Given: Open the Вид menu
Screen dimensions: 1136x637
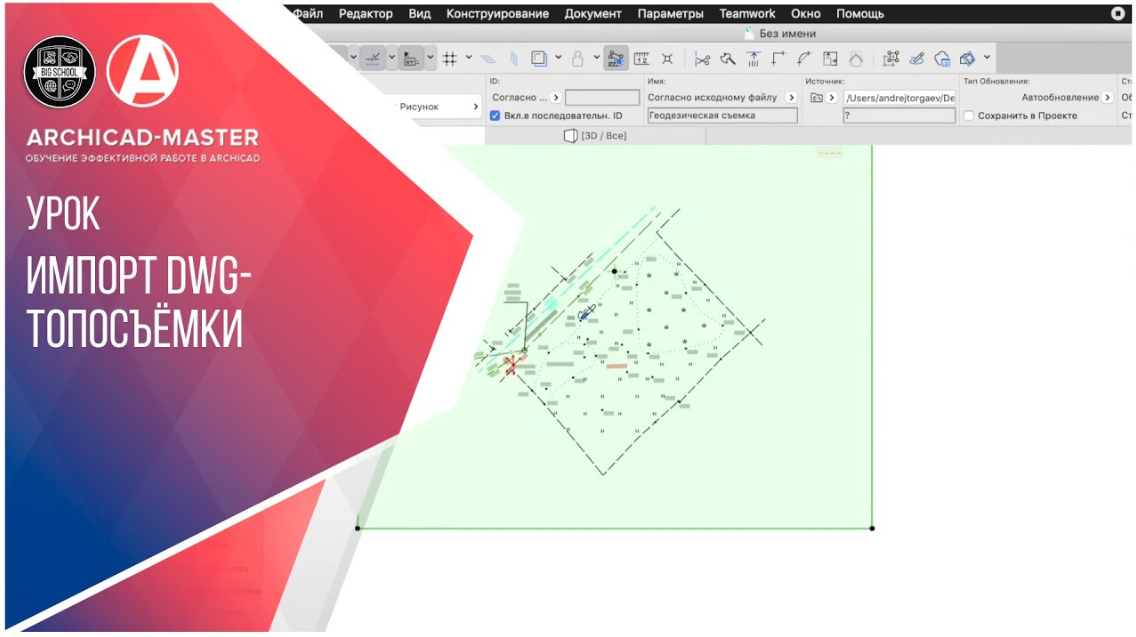Looking at the screenshot, I should (419, 13).
